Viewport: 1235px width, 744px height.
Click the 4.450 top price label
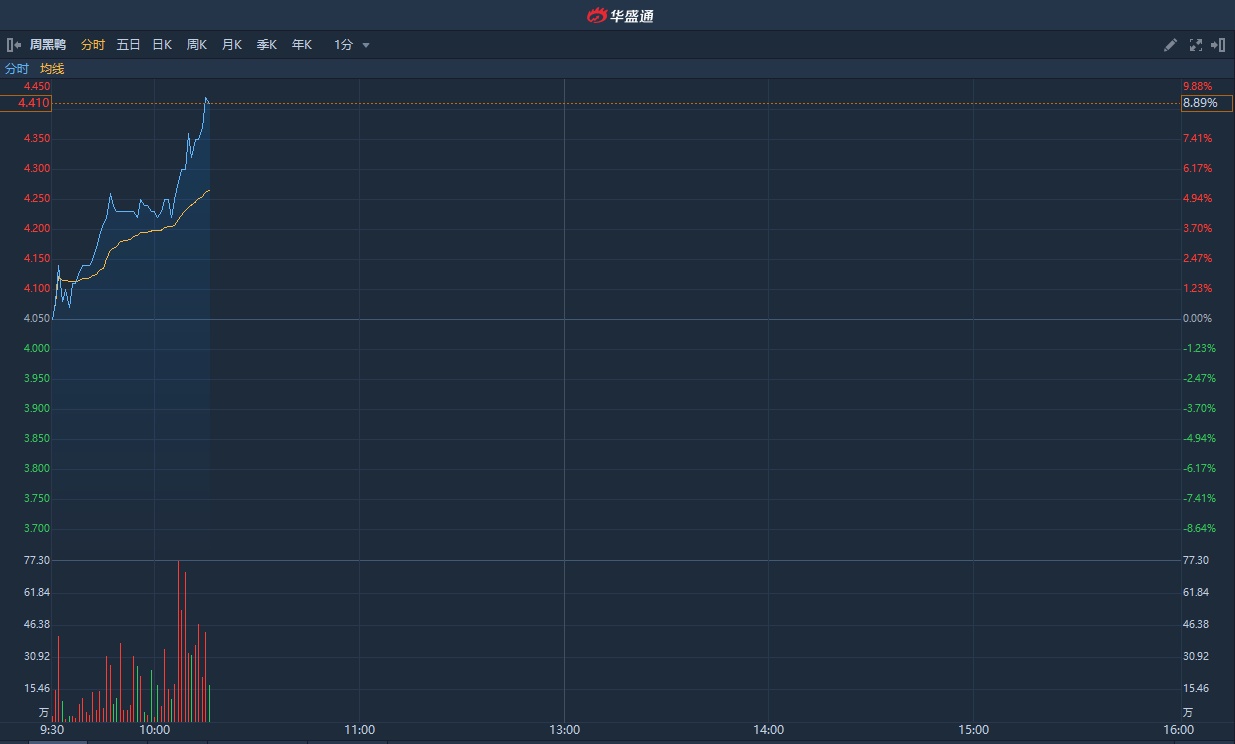[37, 87]
